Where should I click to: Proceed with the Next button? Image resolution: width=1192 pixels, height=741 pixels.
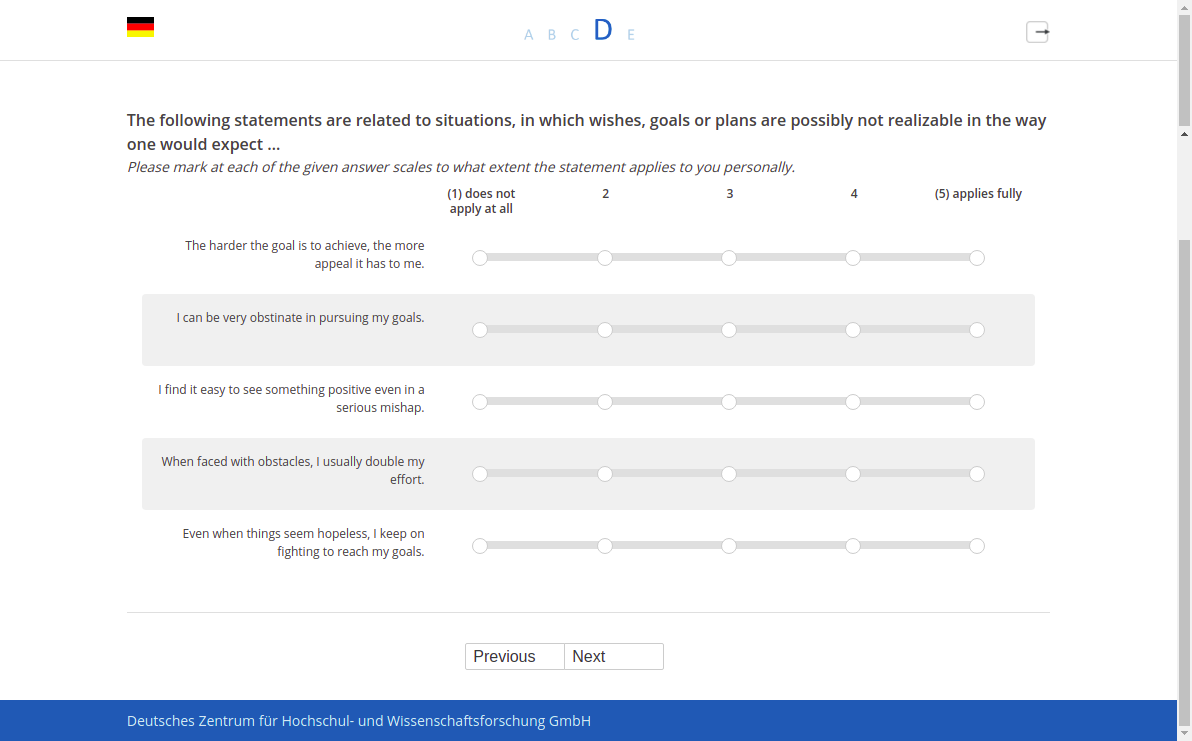point(614,657)
